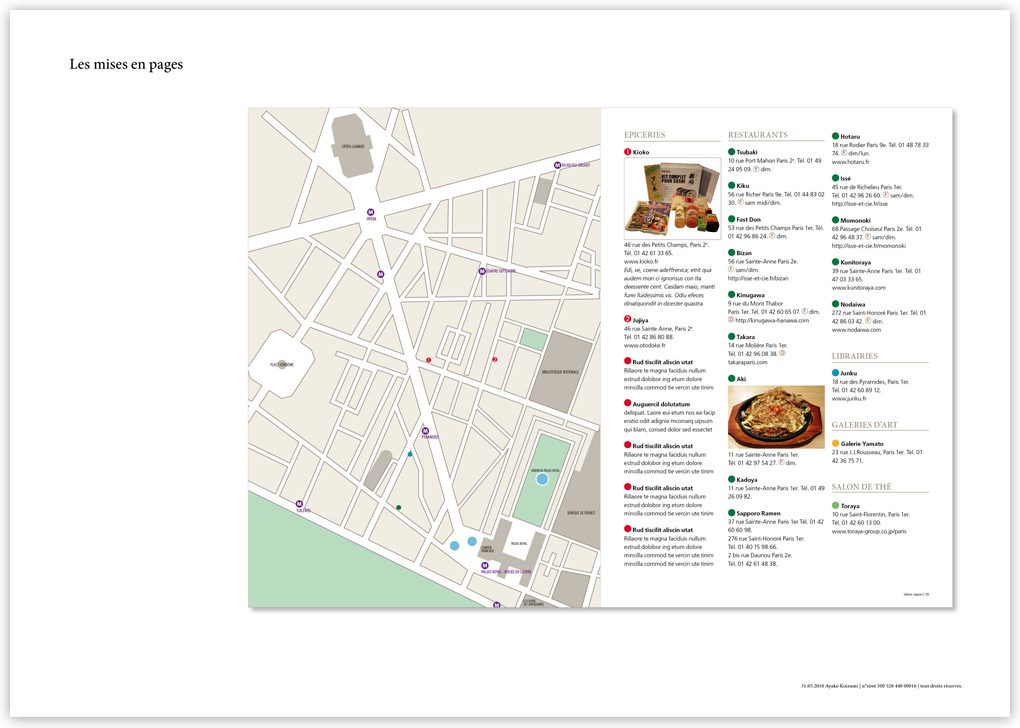Click the numbered red bullet beside Kioko

[628, 152]
